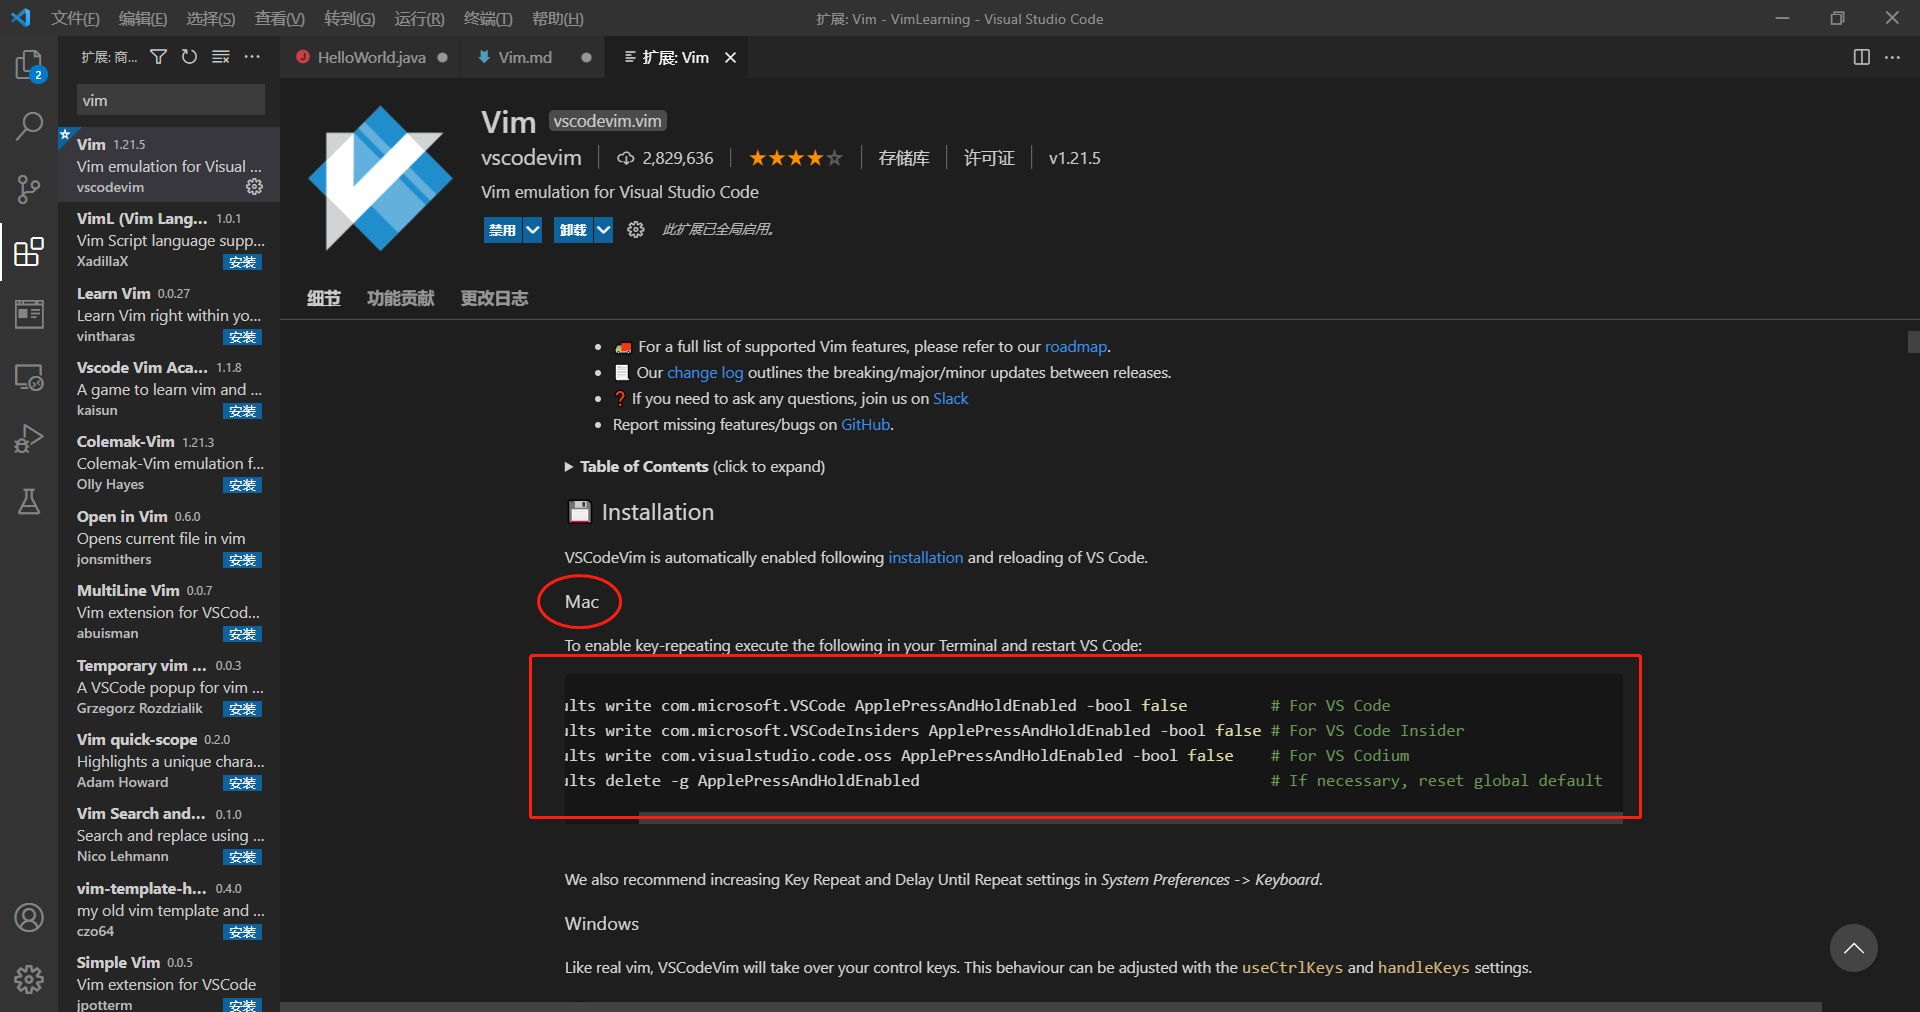Install the VimL extension

click(242, 262)
